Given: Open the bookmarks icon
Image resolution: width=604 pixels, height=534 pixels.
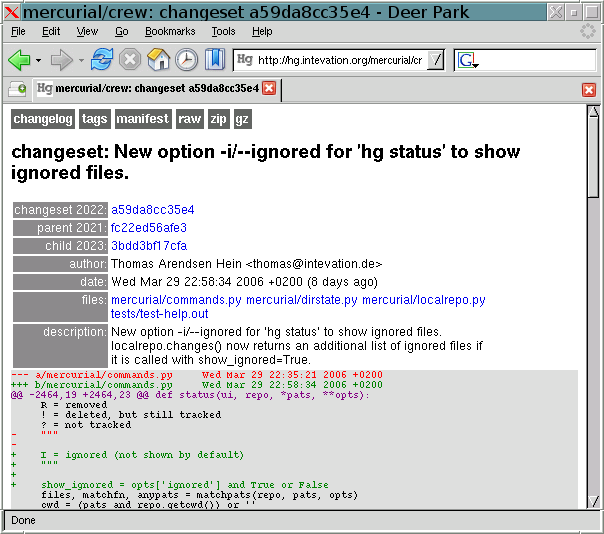Looking at the screenshot, I should 215,59.
